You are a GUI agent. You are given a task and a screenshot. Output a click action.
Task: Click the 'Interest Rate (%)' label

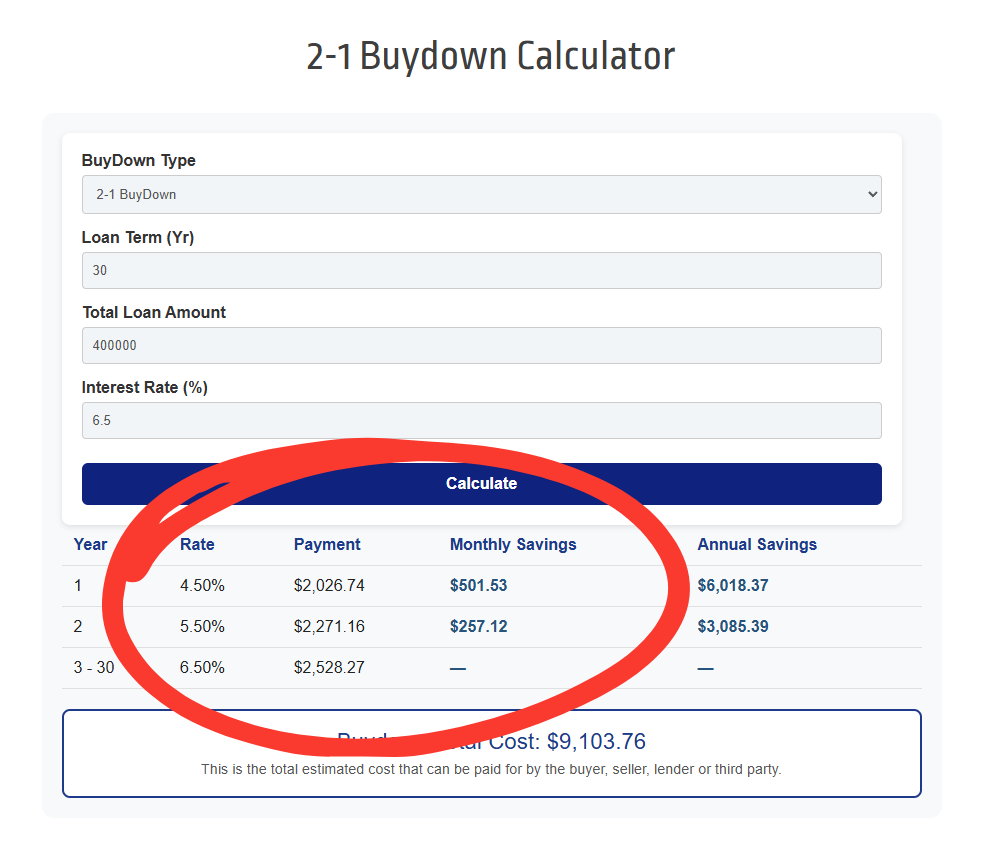pos(145,387)
